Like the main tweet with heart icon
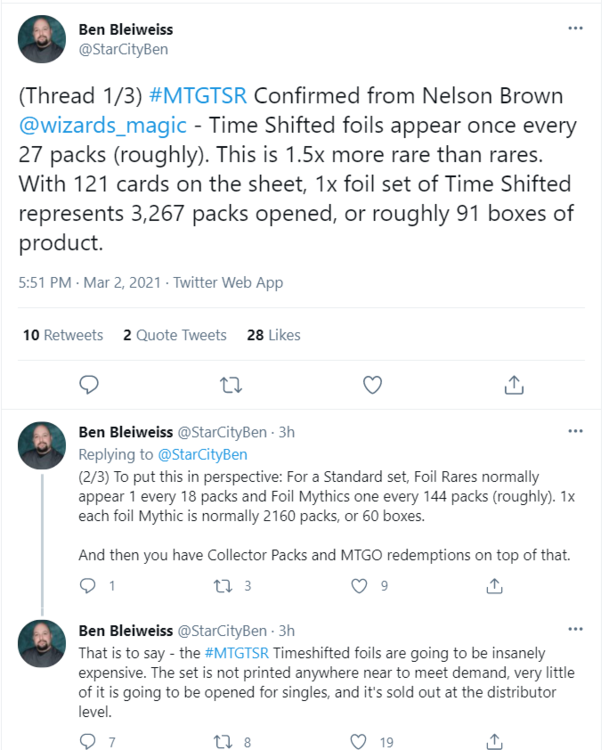 372,384
